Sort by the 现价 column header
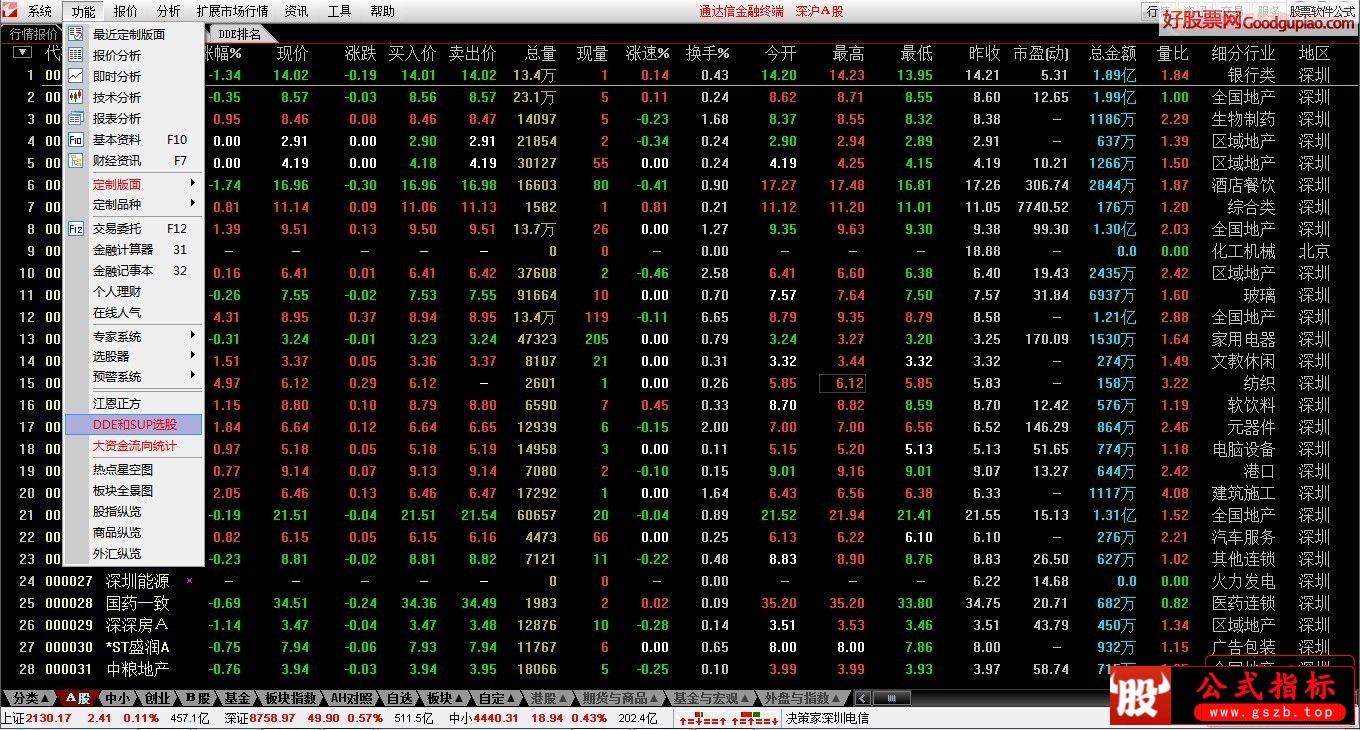1360x730 pixels. [x=292, y=53]
